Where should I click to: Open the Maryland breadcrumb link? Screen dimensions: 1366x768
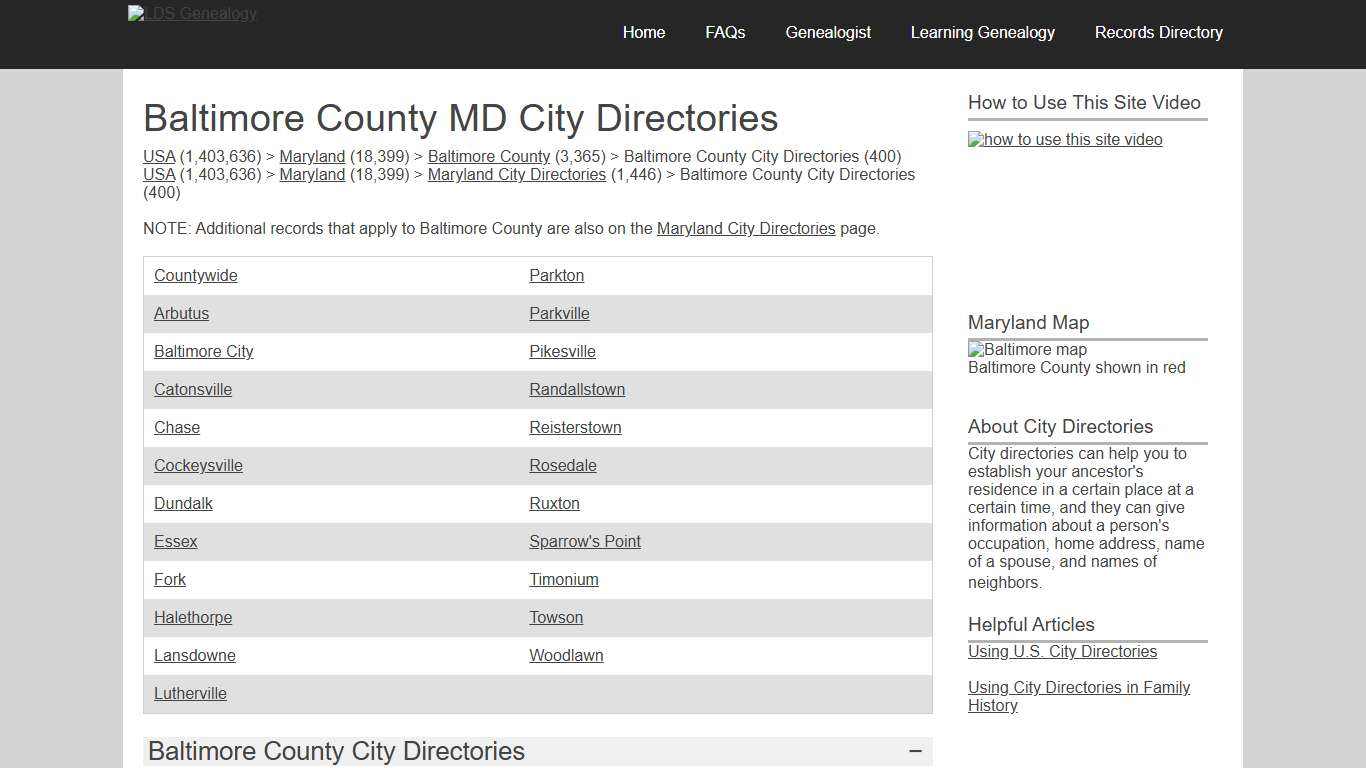(x=312, y=157)
